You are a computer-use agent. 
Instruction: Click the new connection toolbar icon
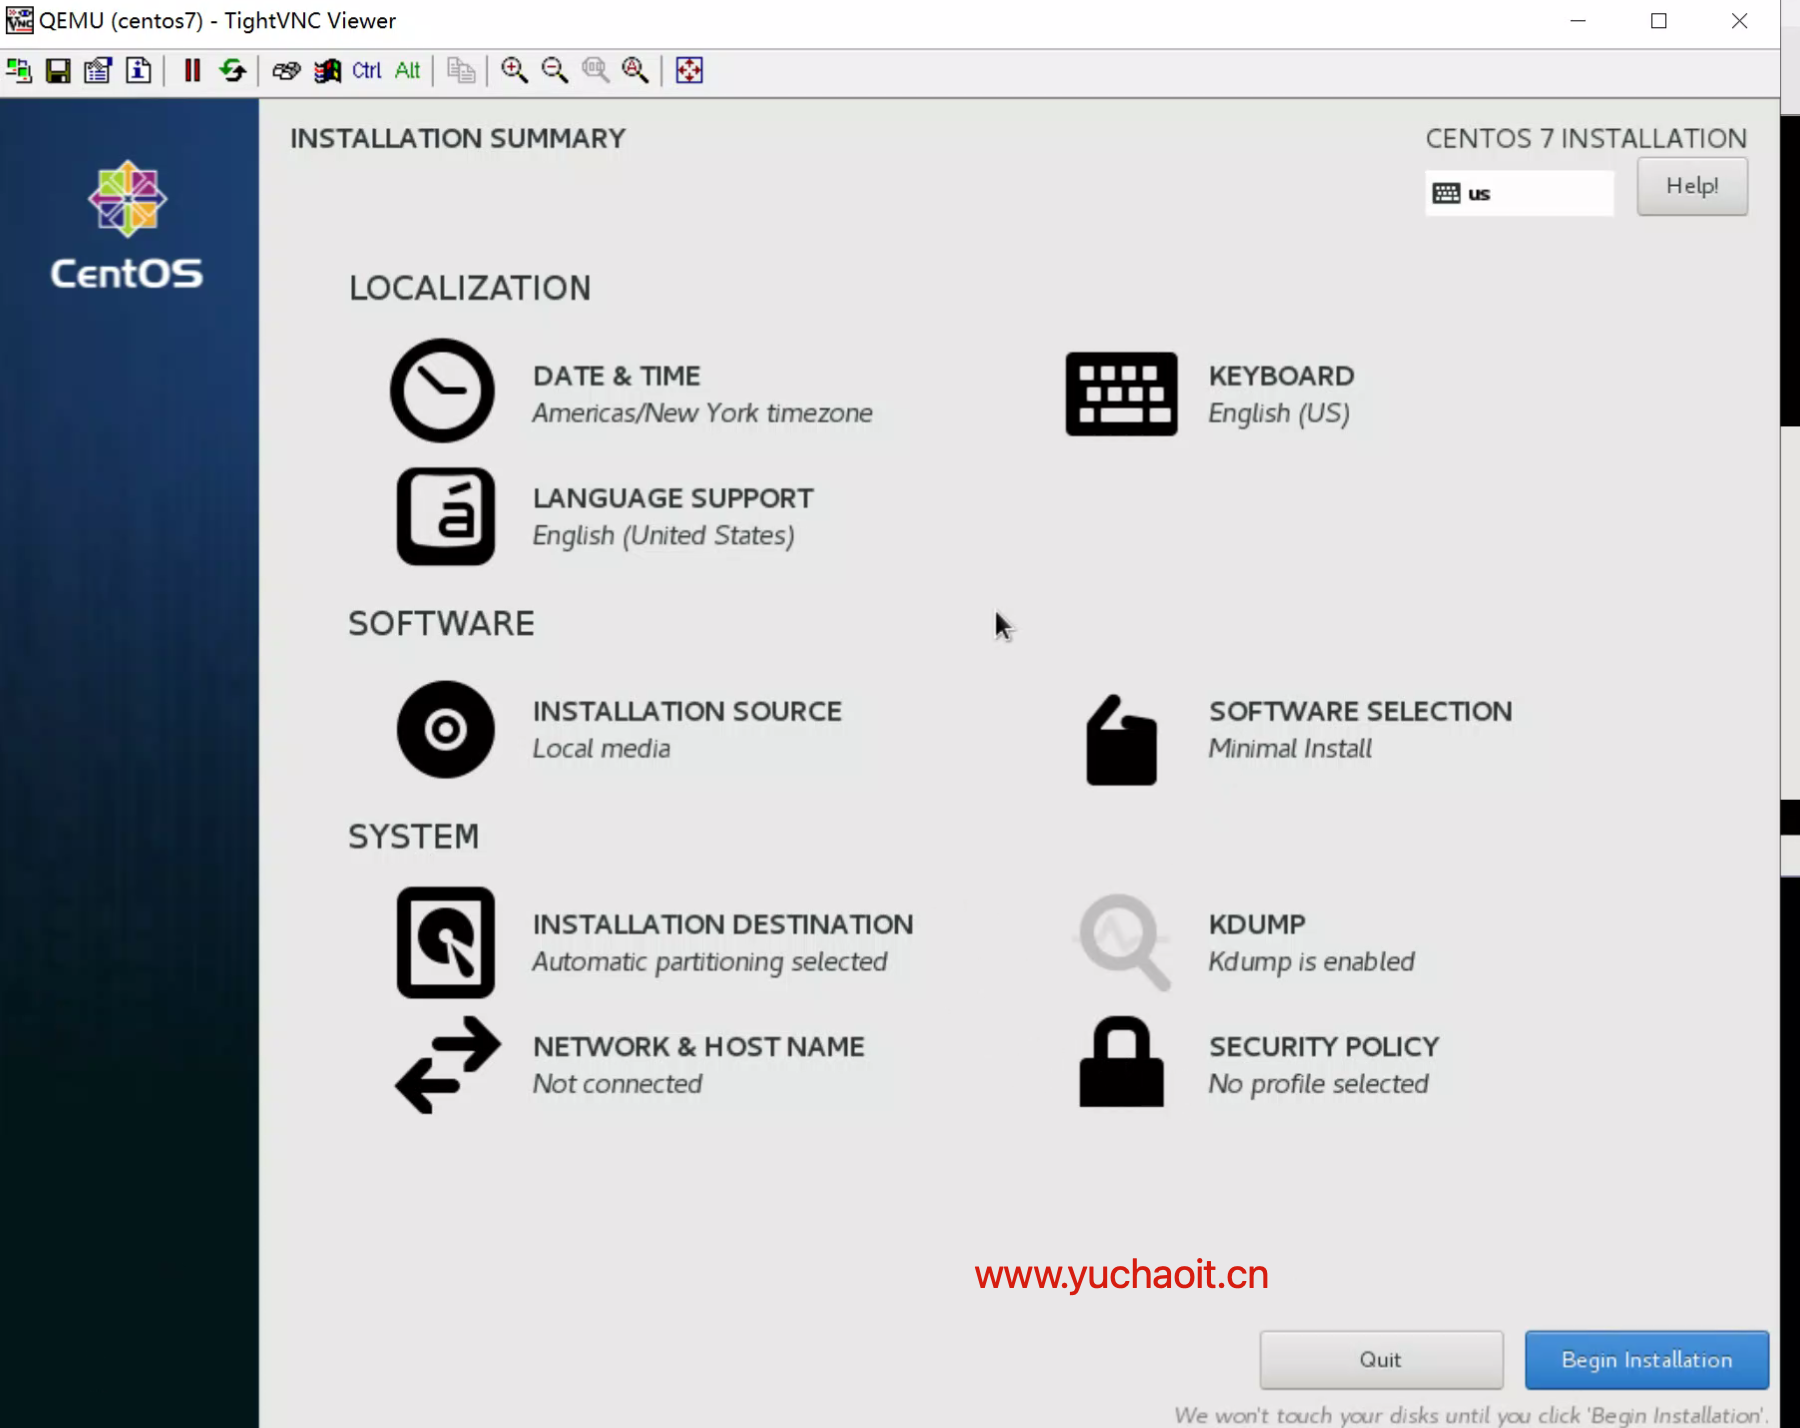pos(19,70)
